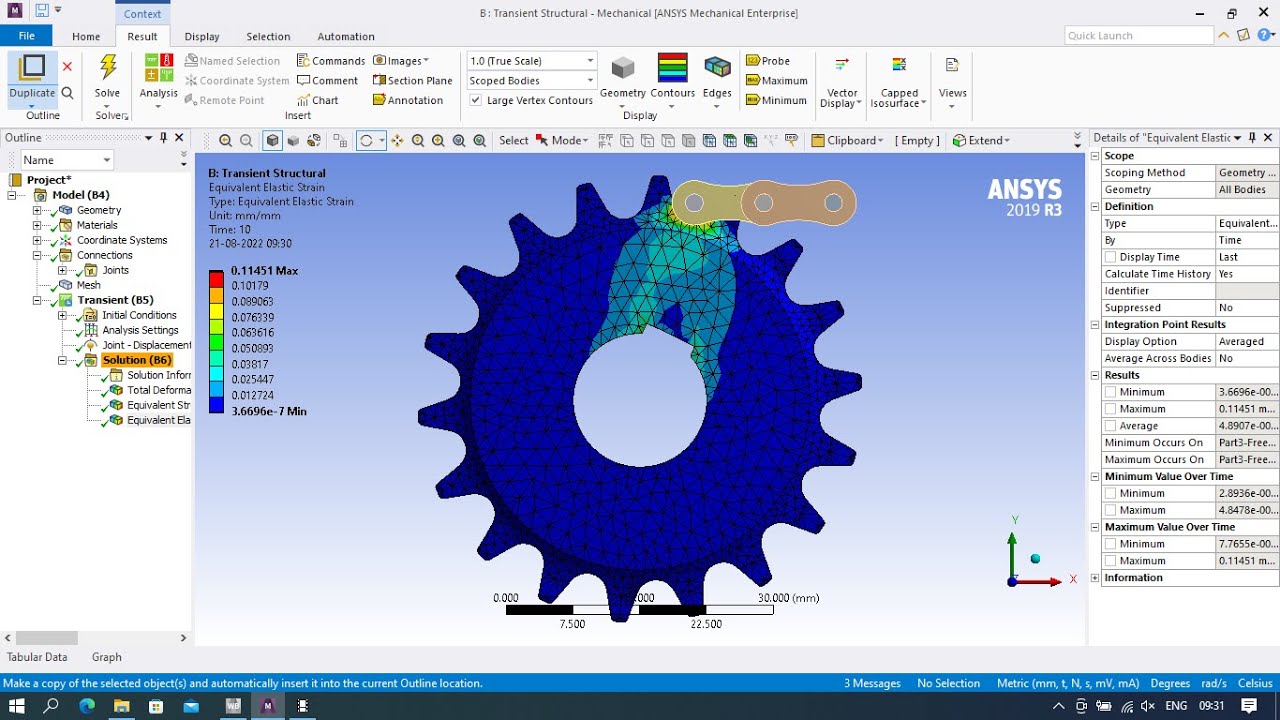Expand the Coordinate Systems node

coord(37,240)
